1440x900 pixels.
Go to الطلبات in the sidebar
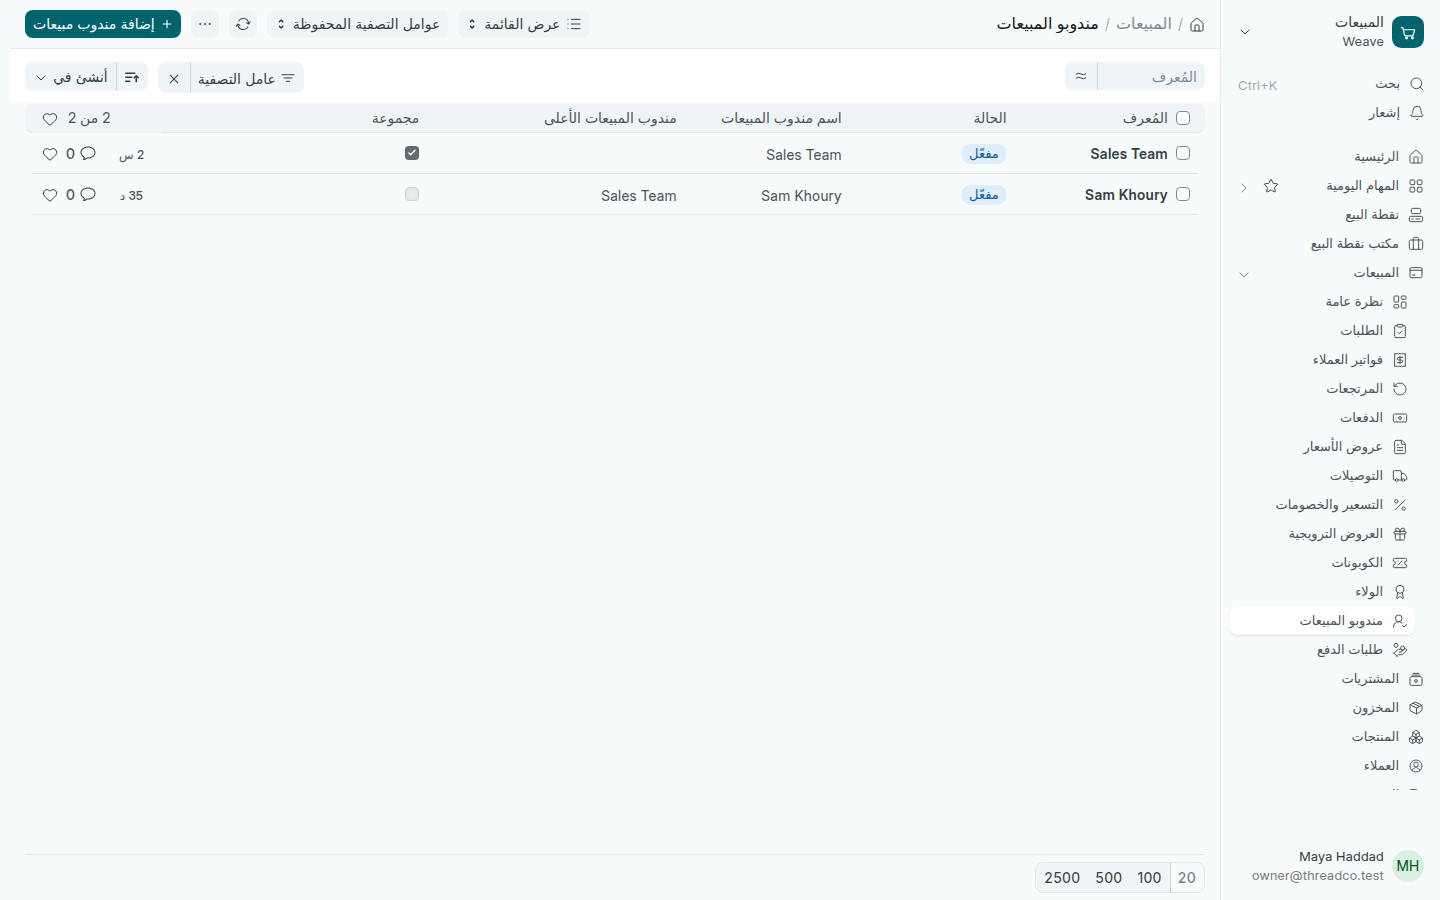click(x=1322, y=331)
